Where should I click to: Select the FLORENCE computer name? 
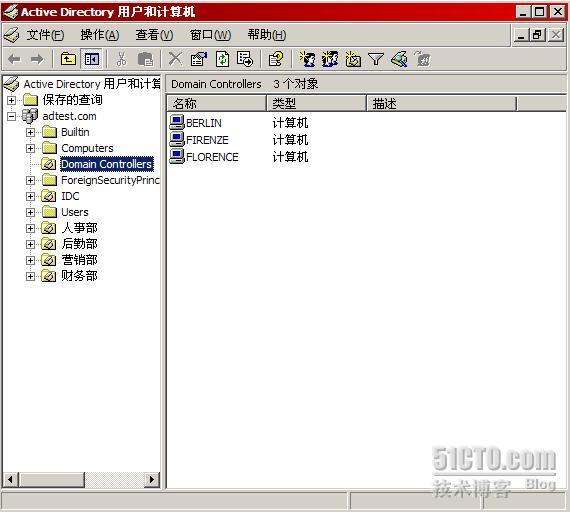pyautogui.click(x=212, y=157)
